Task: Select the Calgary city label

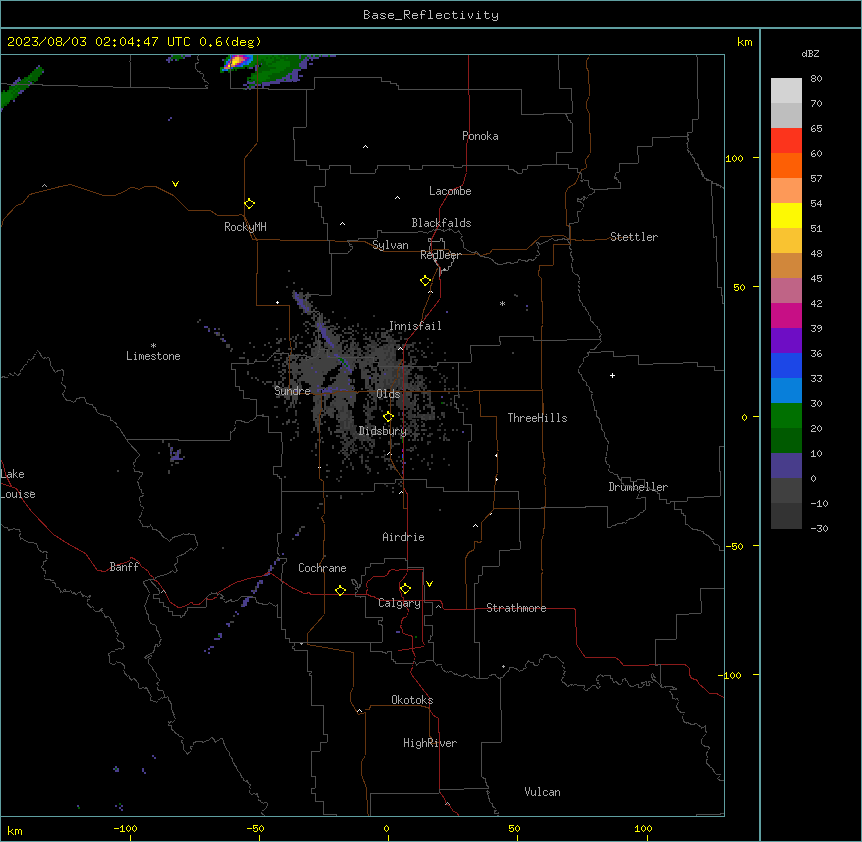Action: tap(399, 603)
